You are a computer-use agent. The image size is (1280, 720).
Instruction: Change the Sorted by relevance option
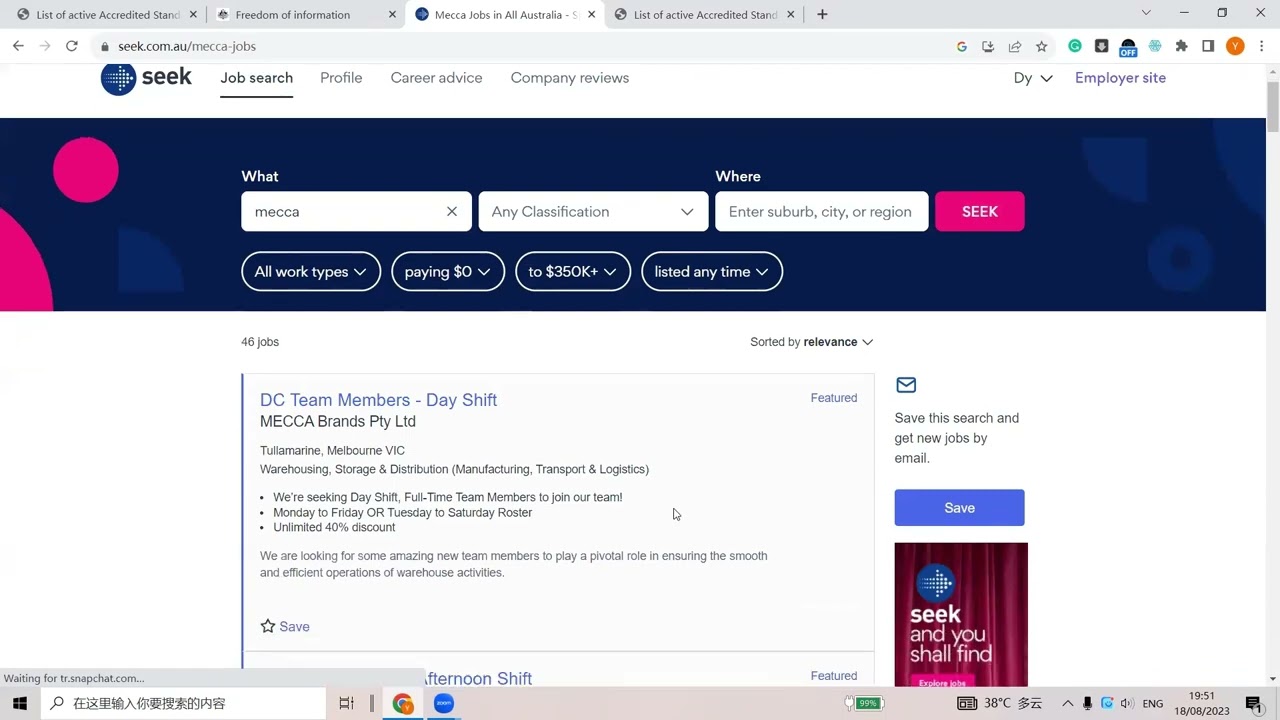(812, 342)
